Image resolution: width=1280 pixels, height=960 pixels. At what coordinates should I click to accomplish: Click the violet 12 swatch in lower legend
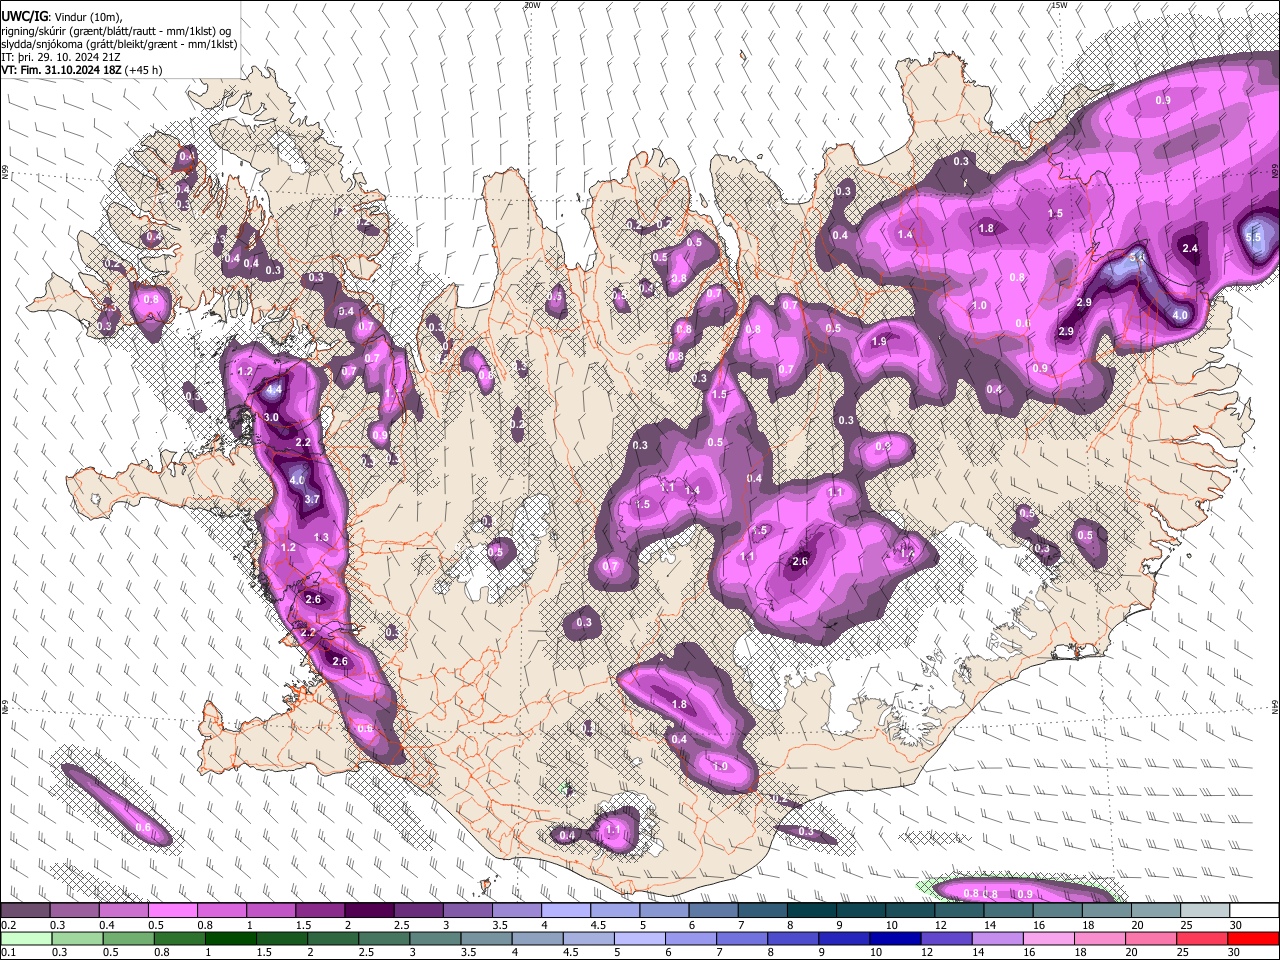point(947,939)
